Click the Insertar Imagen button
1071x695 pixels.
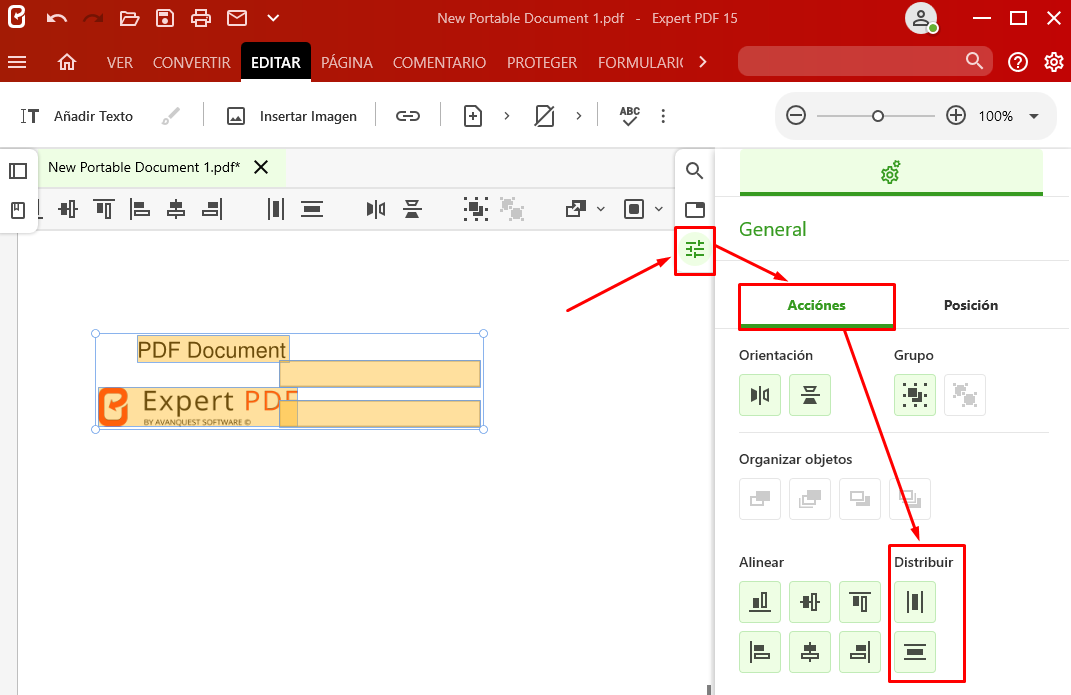[x=292, y=116]
